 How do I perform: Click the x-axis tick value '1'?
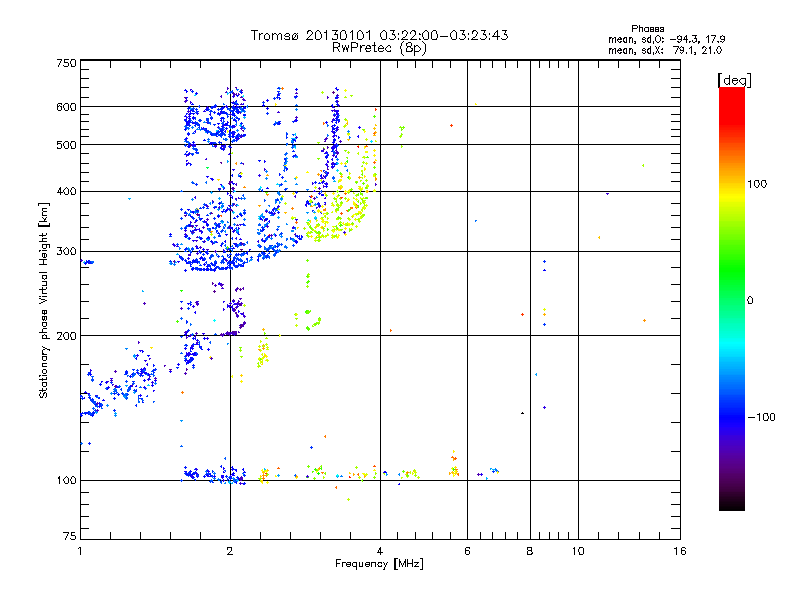tap(80, 551)
